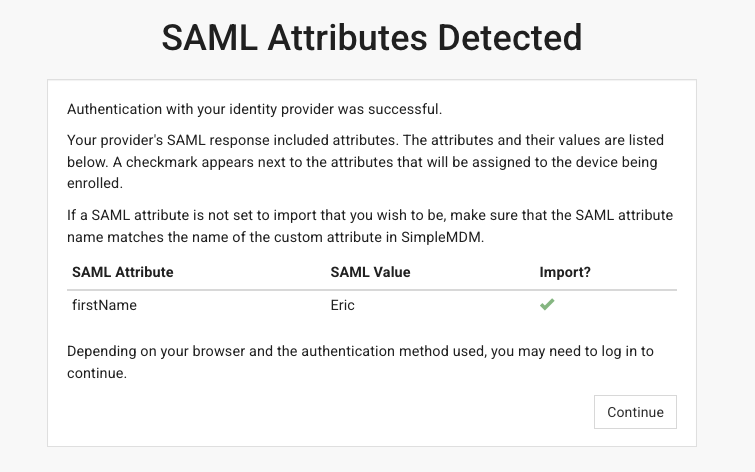The width and height of the screenshot is (755, 472).
Task: Click the "Import?" column header
Action: 564,272
